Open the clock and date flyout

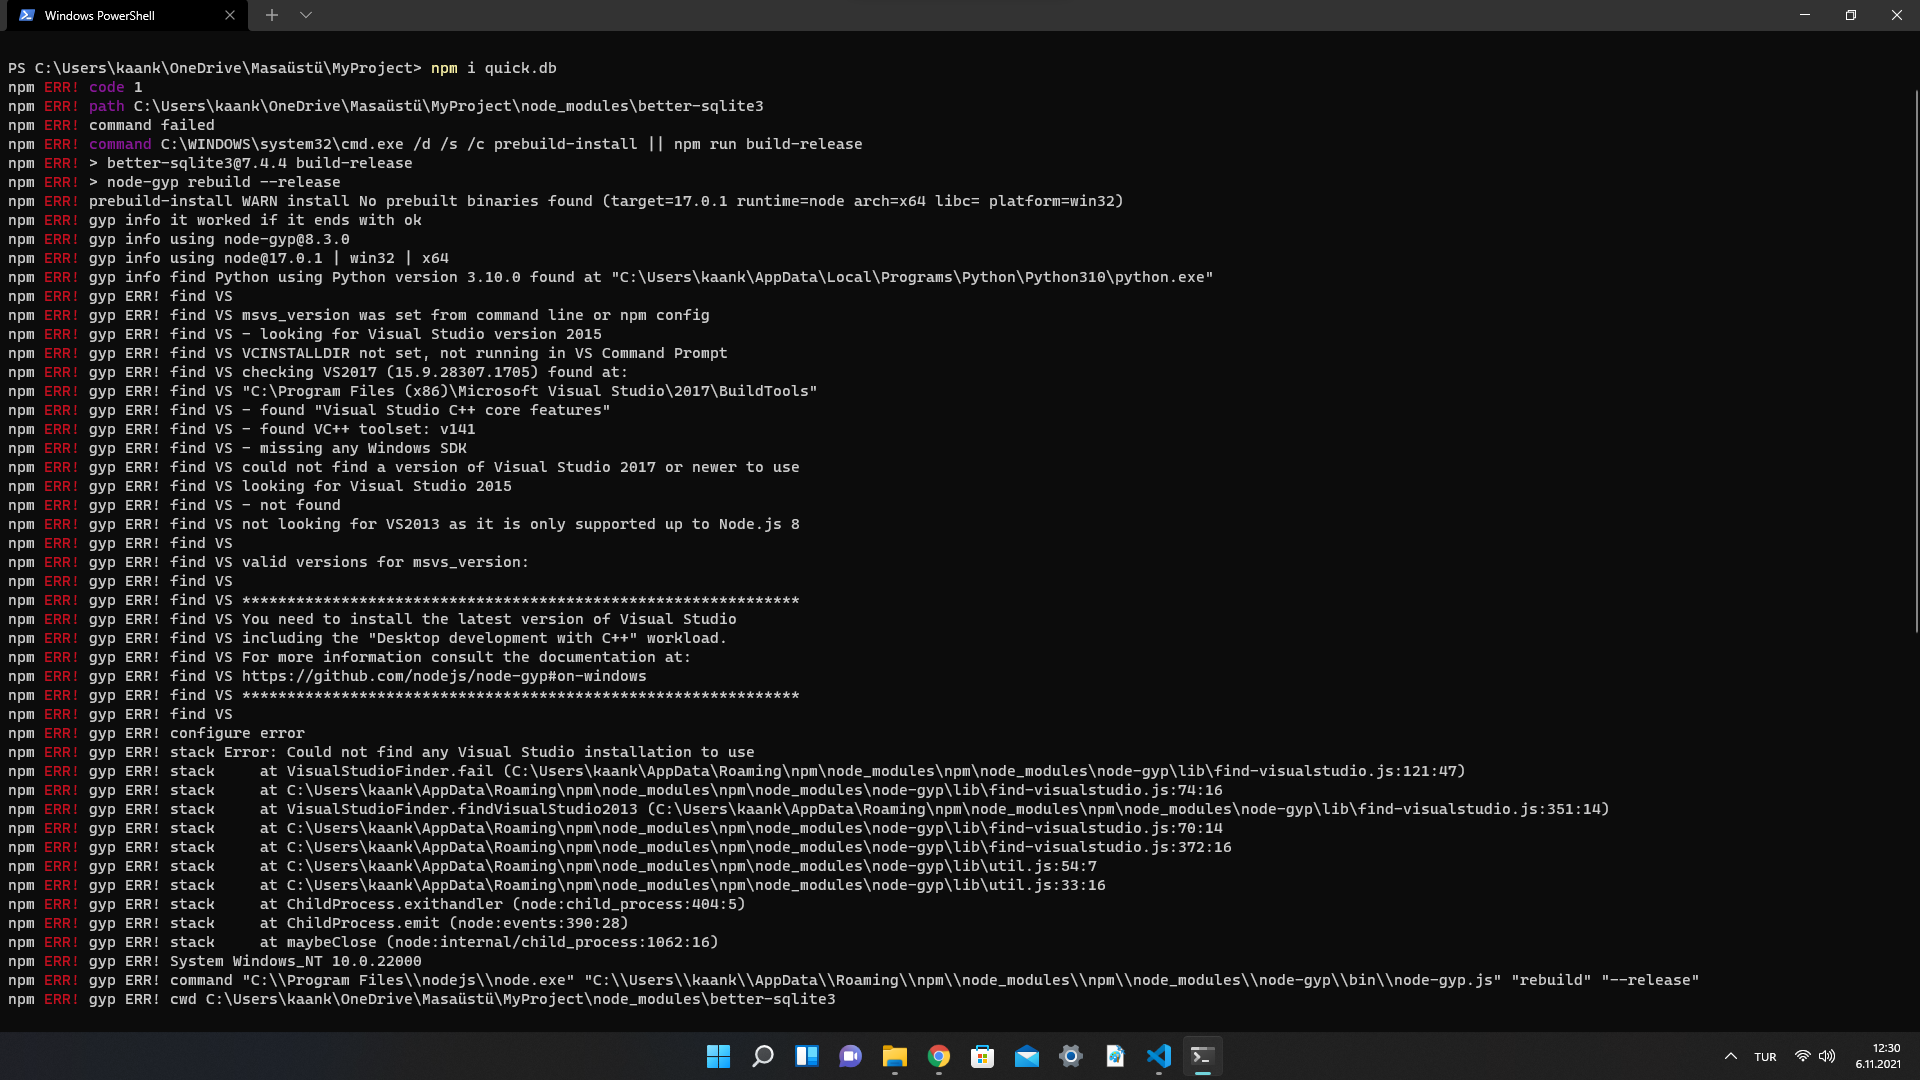click(x=1878, y=1056)
